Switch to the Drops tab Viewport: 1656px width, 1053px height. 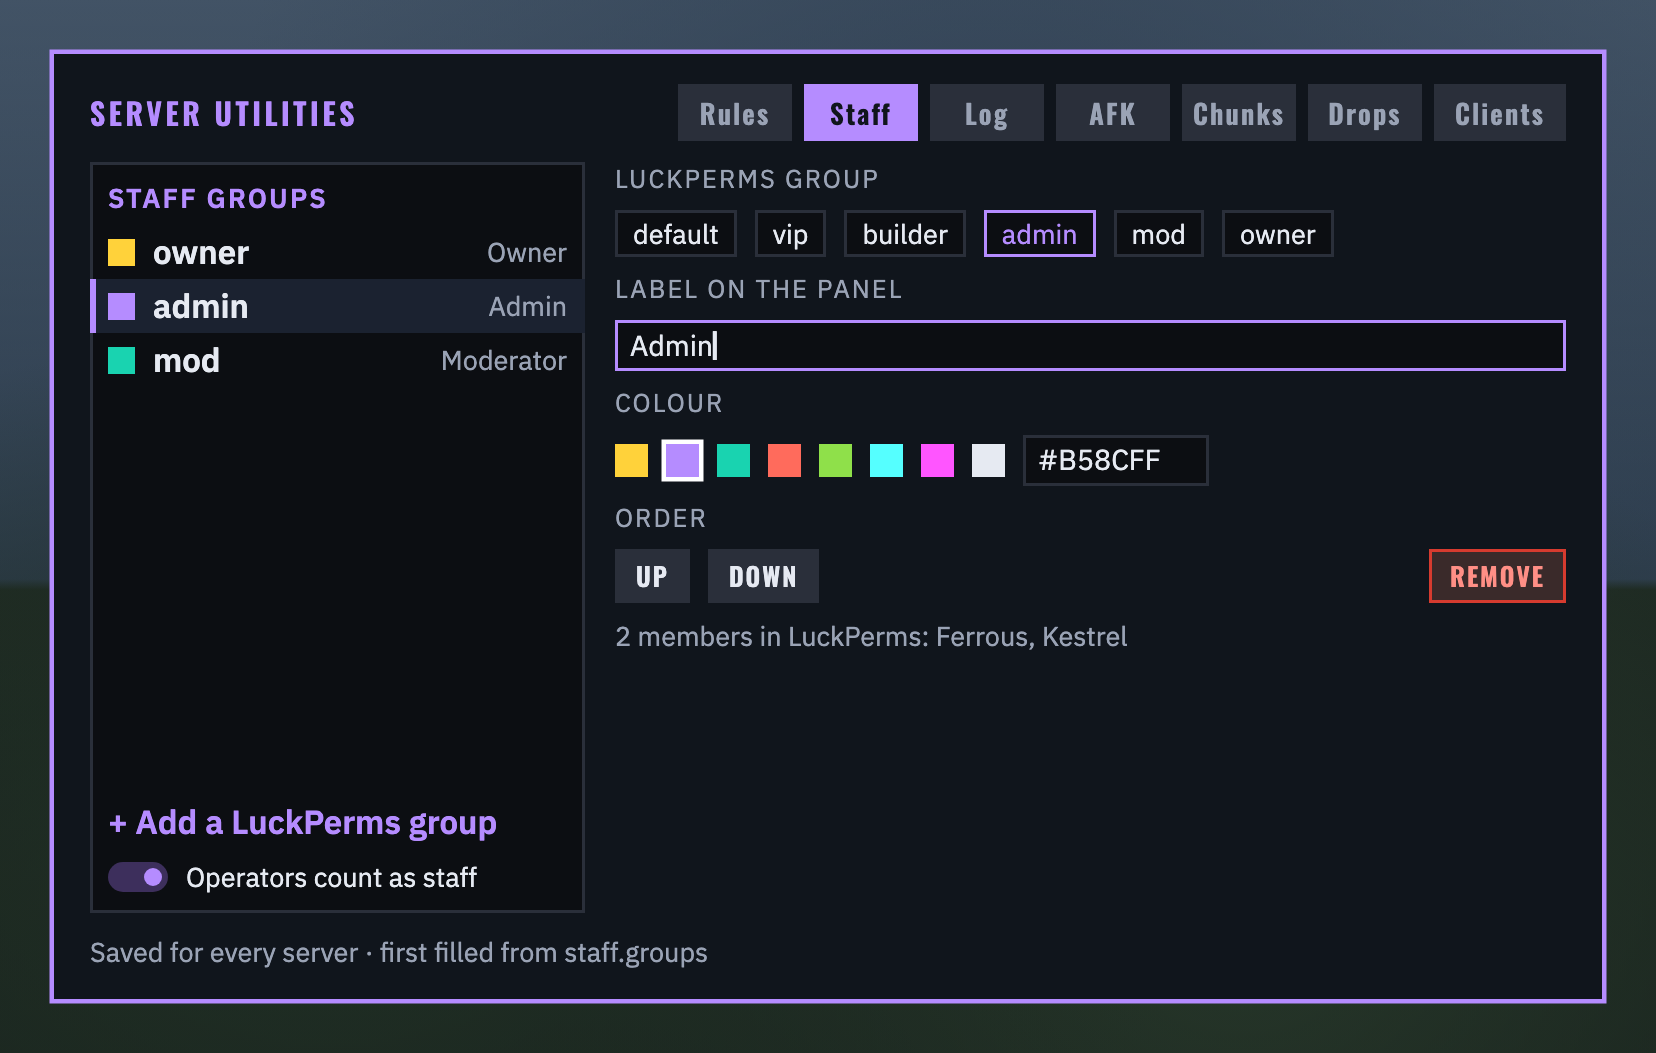[x=1364, y=113]
